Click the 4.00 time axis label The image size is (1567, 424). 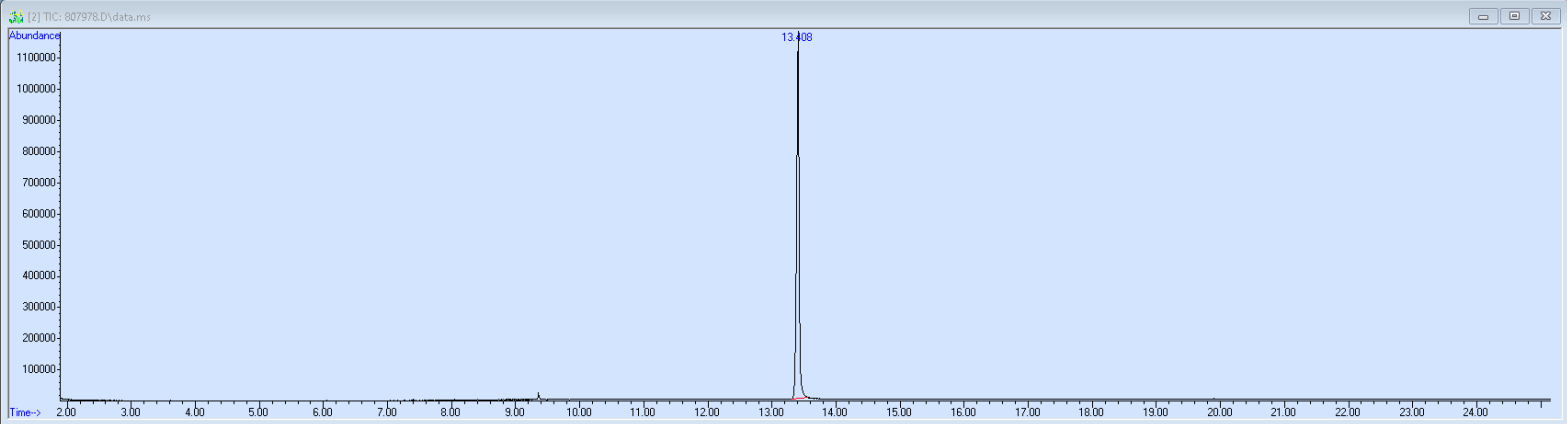pos(194,411)
